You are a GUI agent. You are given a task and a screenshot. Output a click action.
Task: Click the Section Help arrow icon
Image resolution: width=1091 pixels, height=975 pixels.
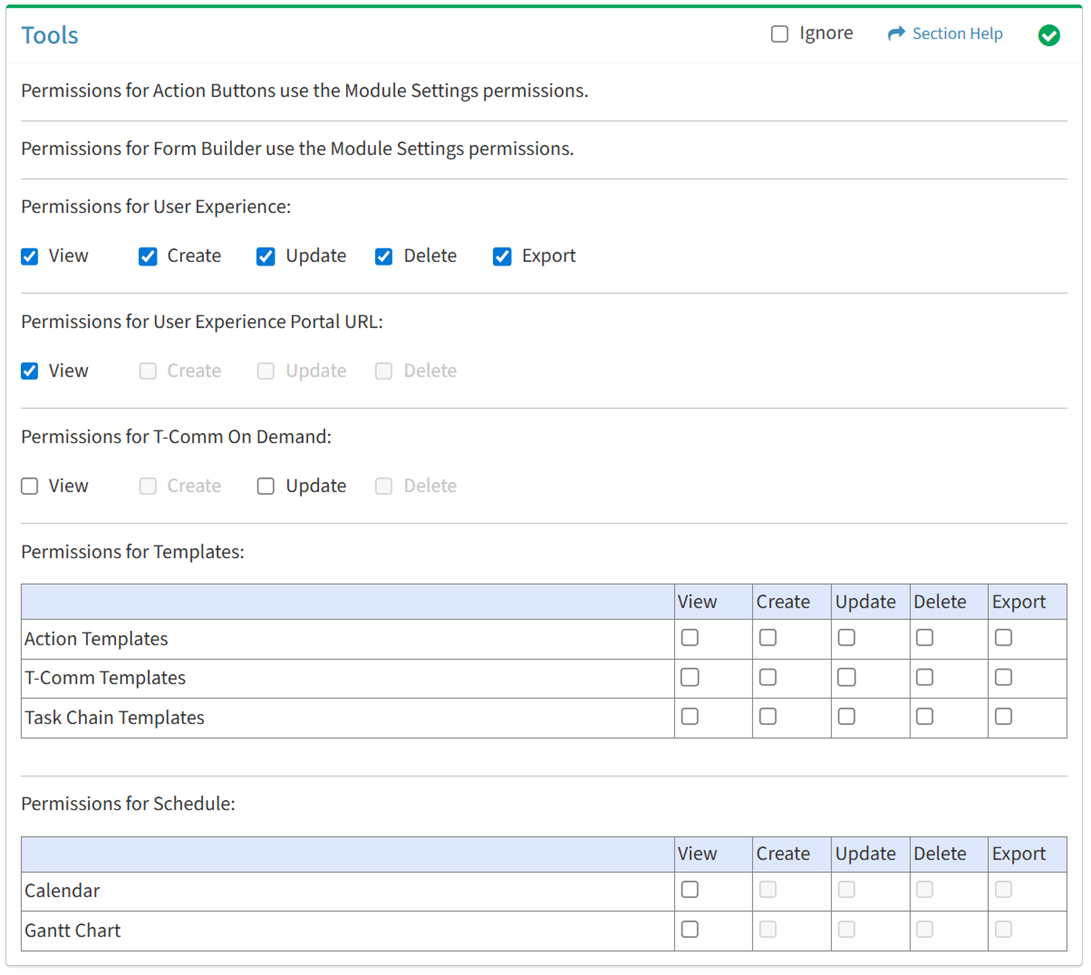point(896,34)
